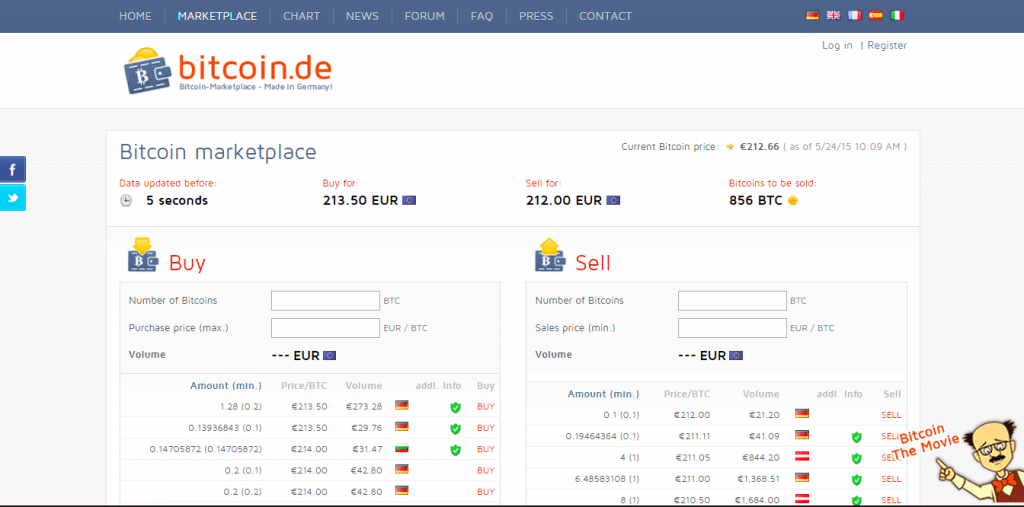
Task: Click the €273.28 volume cell
Action: click(x=364, y=406)
